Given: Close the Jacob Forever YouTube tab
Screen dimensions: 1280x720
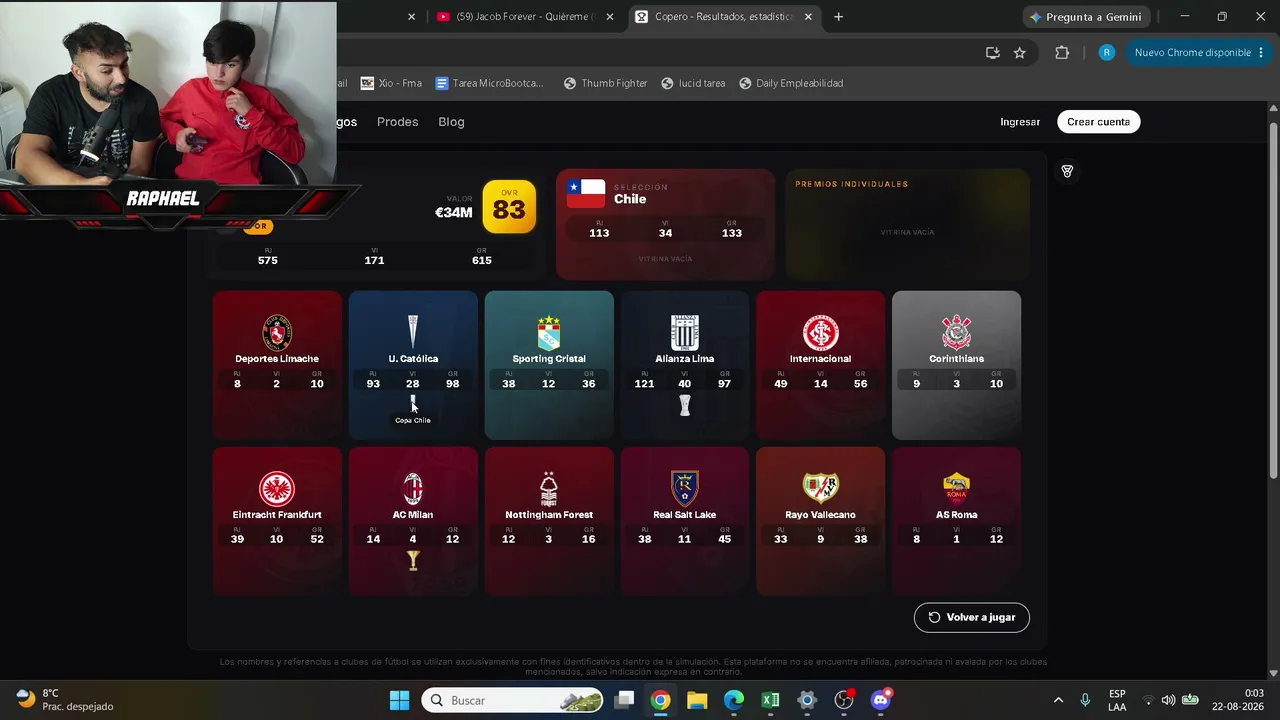Looking at the screenshot, I should pos(610,17).
